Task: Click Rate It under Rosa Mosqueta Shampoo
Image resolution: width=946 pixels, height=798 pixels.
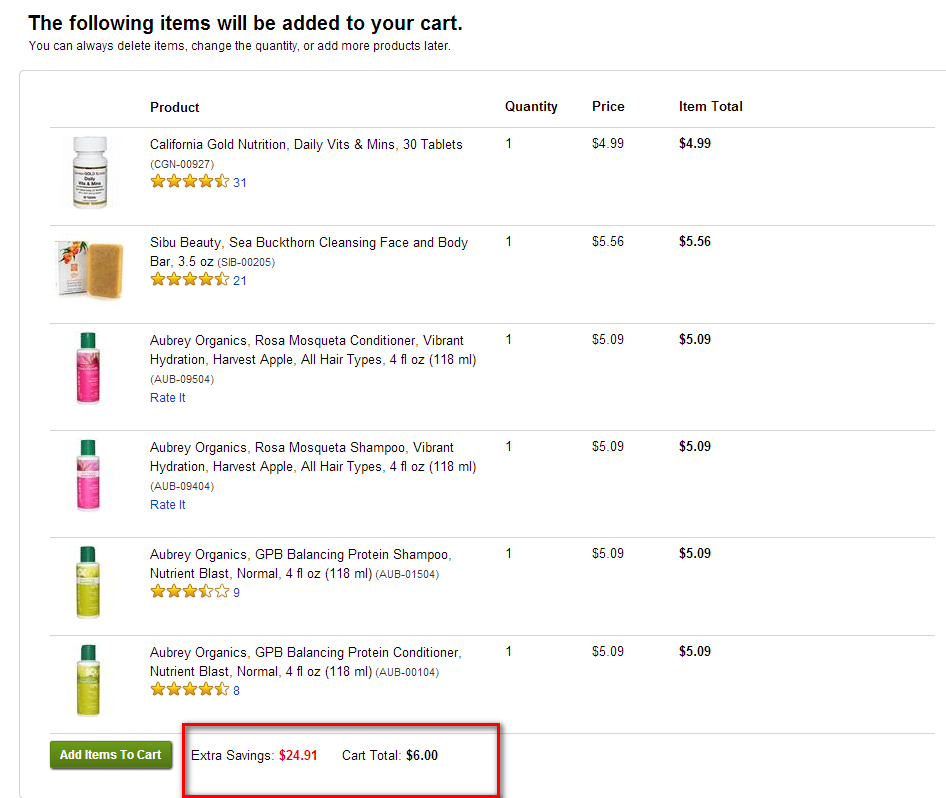Action: tap(168, 504)
